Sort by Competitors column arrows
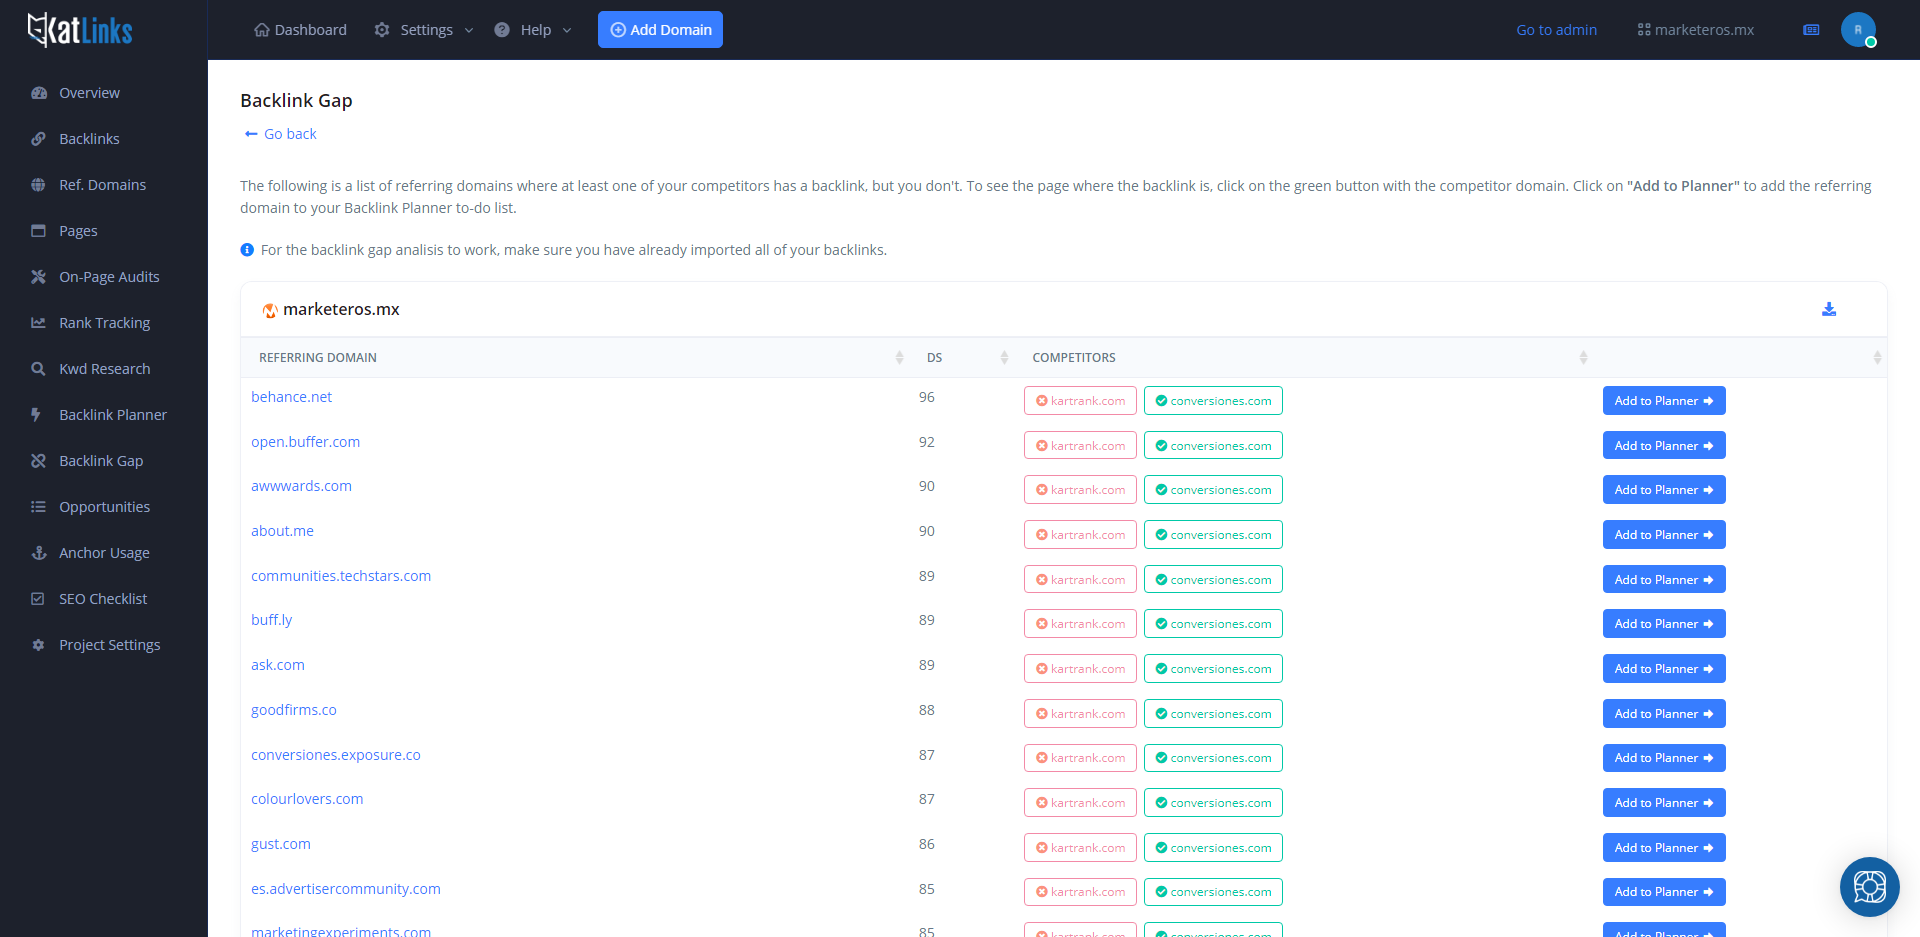 [x=1583, y=358]
